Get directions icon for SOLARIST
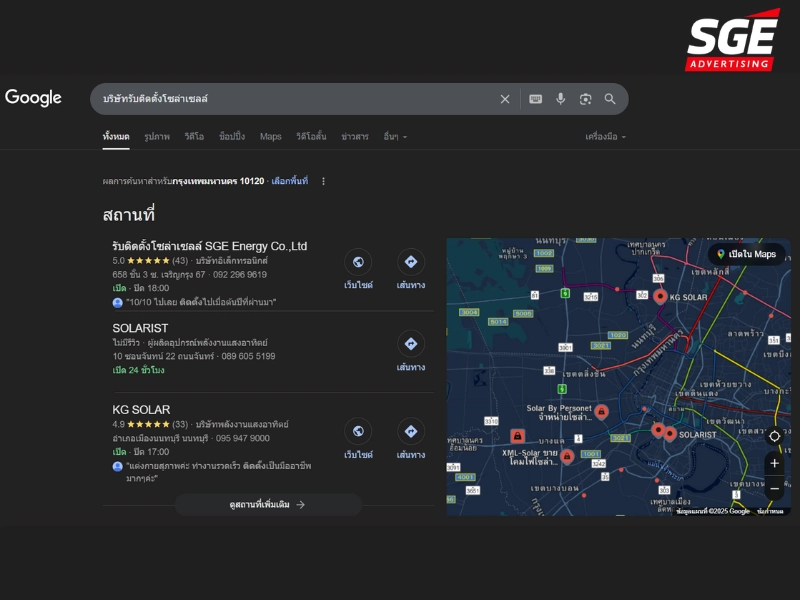Viewport: 800px width, 600px height. point(411,344)
